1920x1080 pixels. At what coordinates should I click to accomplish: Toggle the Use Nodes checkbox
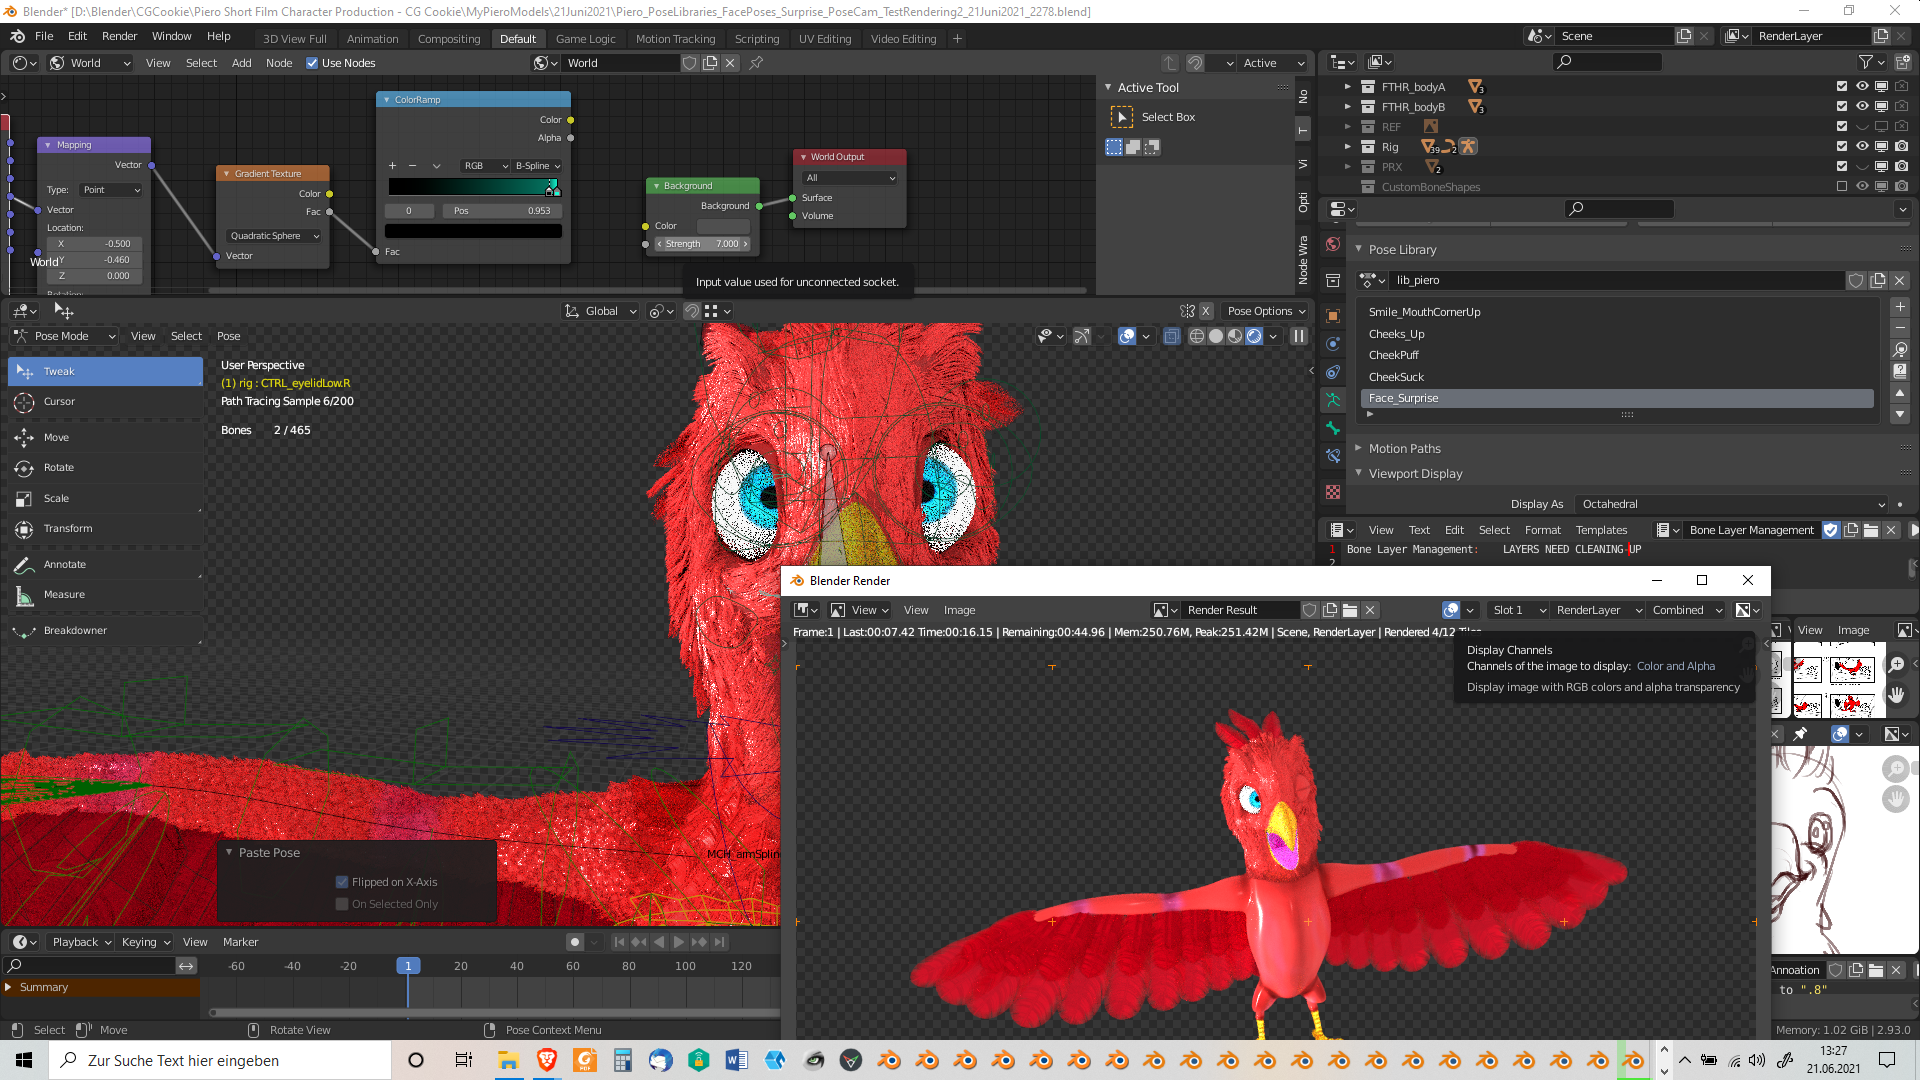coord(312,63)
